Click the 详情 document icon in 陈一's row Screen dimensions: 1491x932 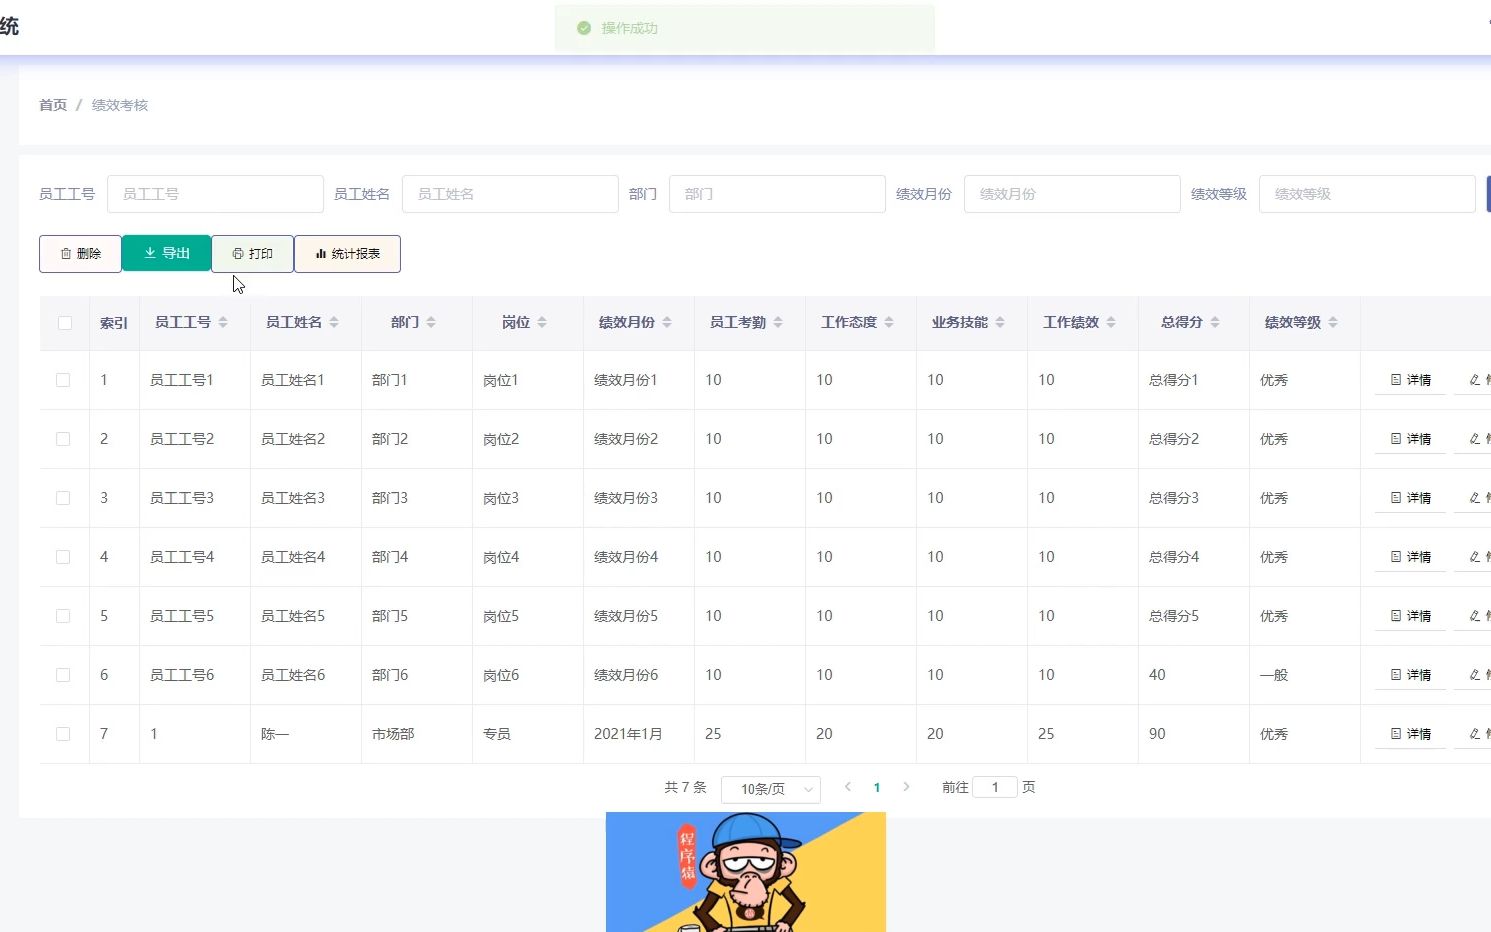pos(1394,733)
